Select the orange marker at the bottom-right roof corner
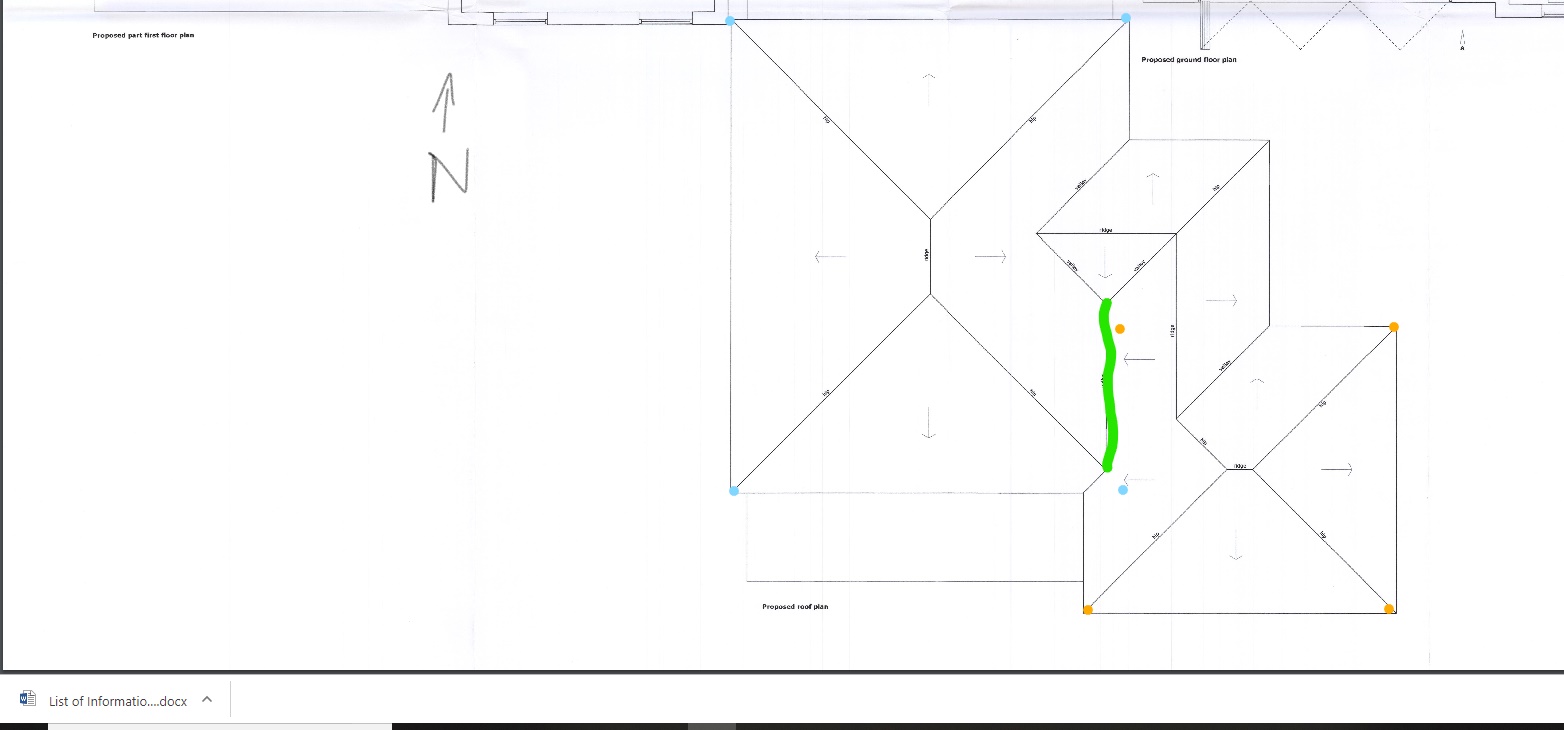 pos(1389,609)
